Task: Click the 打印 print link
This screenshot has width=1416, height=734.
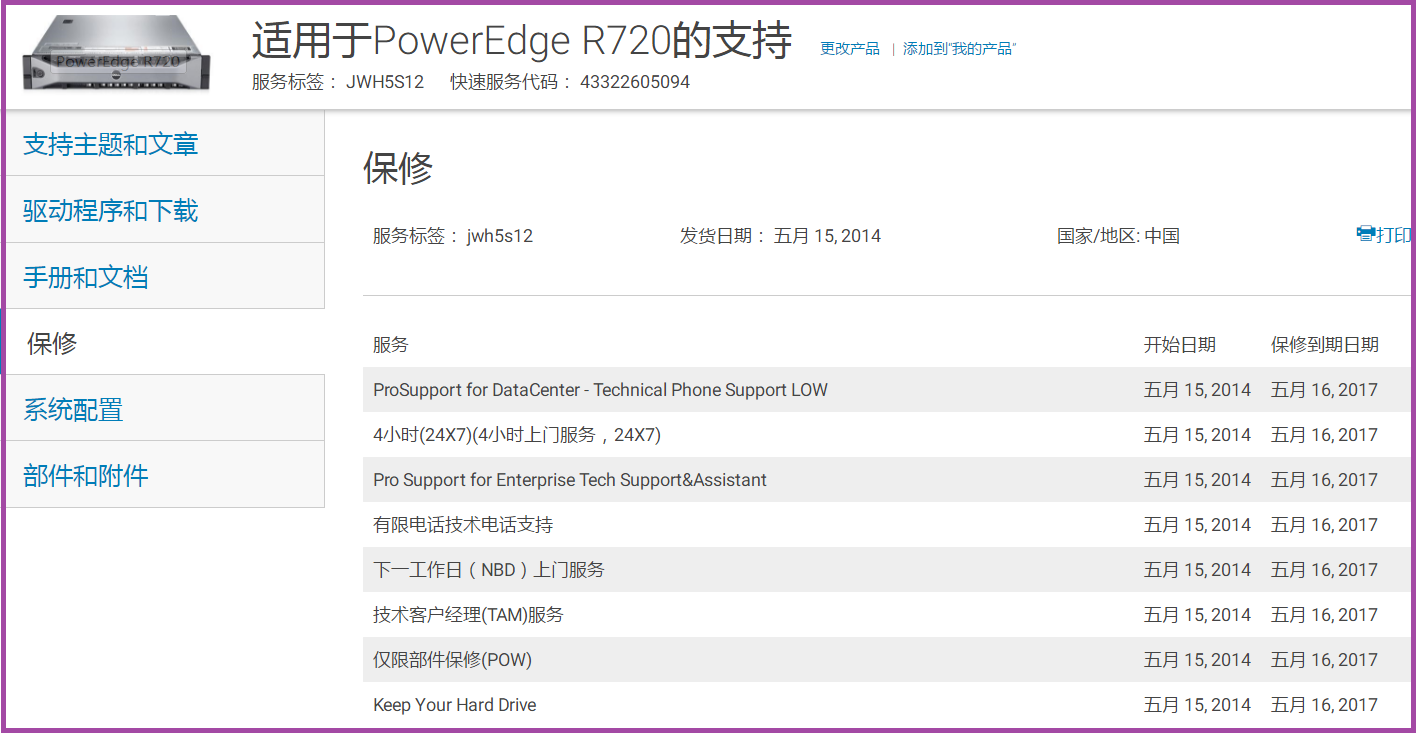Action: click(x=1393, y=235)
